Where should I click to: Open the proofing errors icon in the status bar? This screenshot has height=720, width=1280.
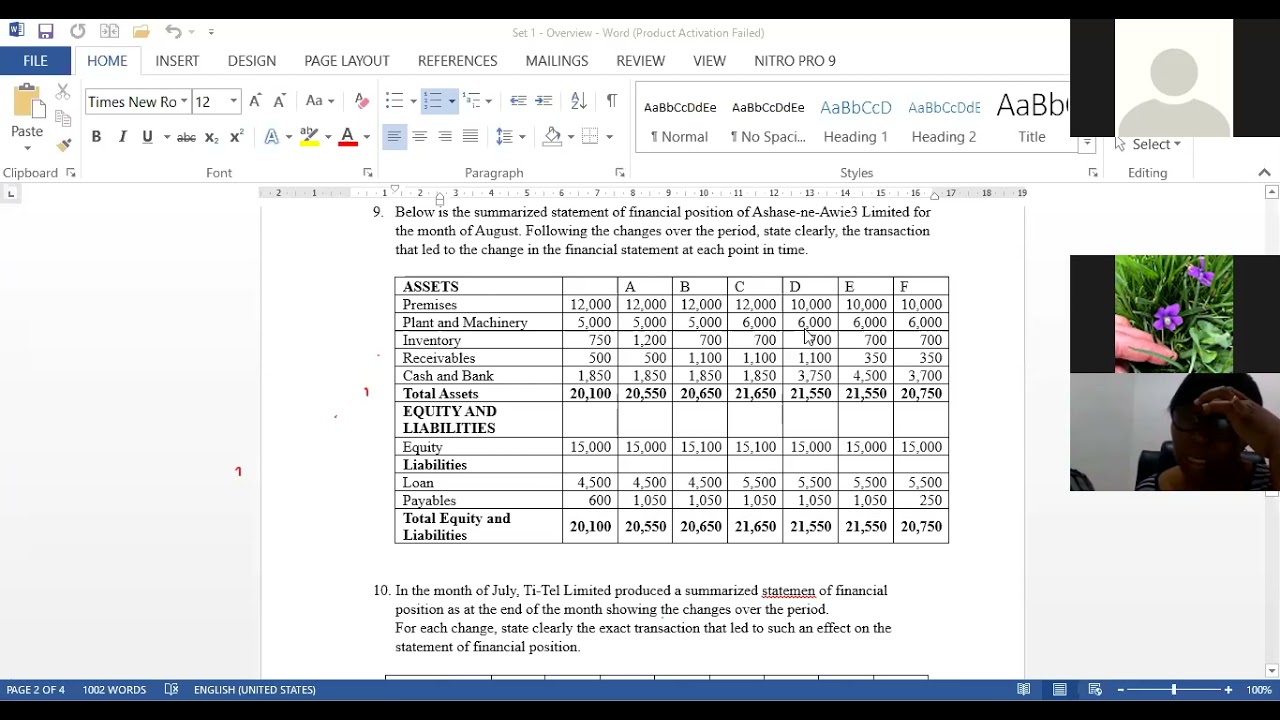point(171,690)
